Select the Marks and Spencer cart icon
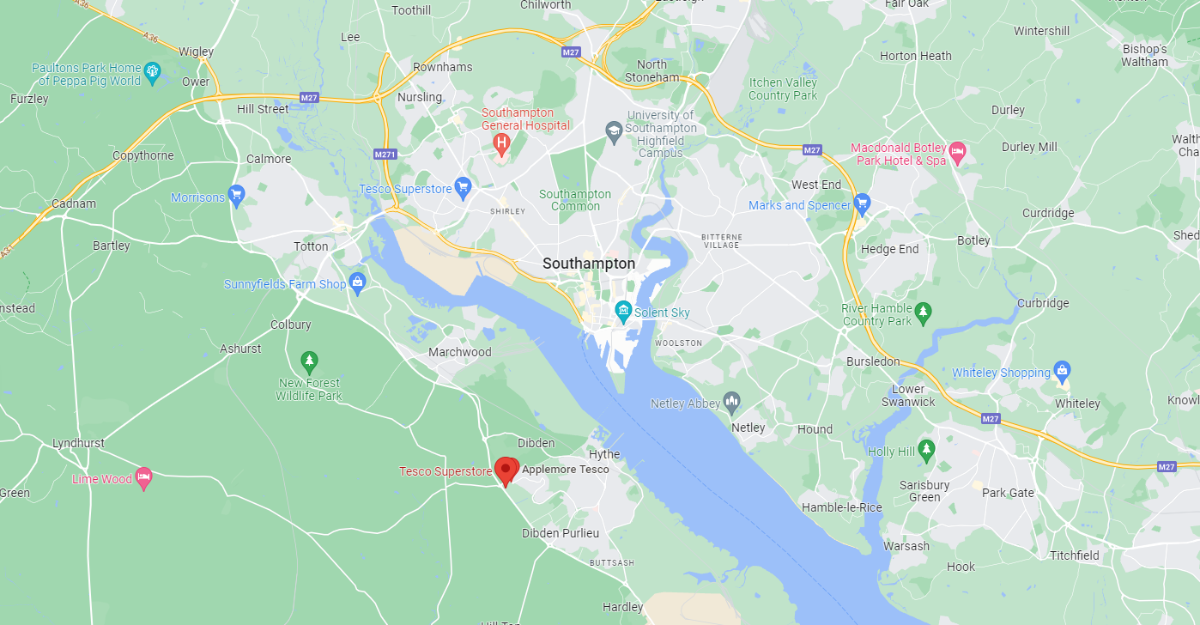This screenshot has width=1200, height=625. 862,203
